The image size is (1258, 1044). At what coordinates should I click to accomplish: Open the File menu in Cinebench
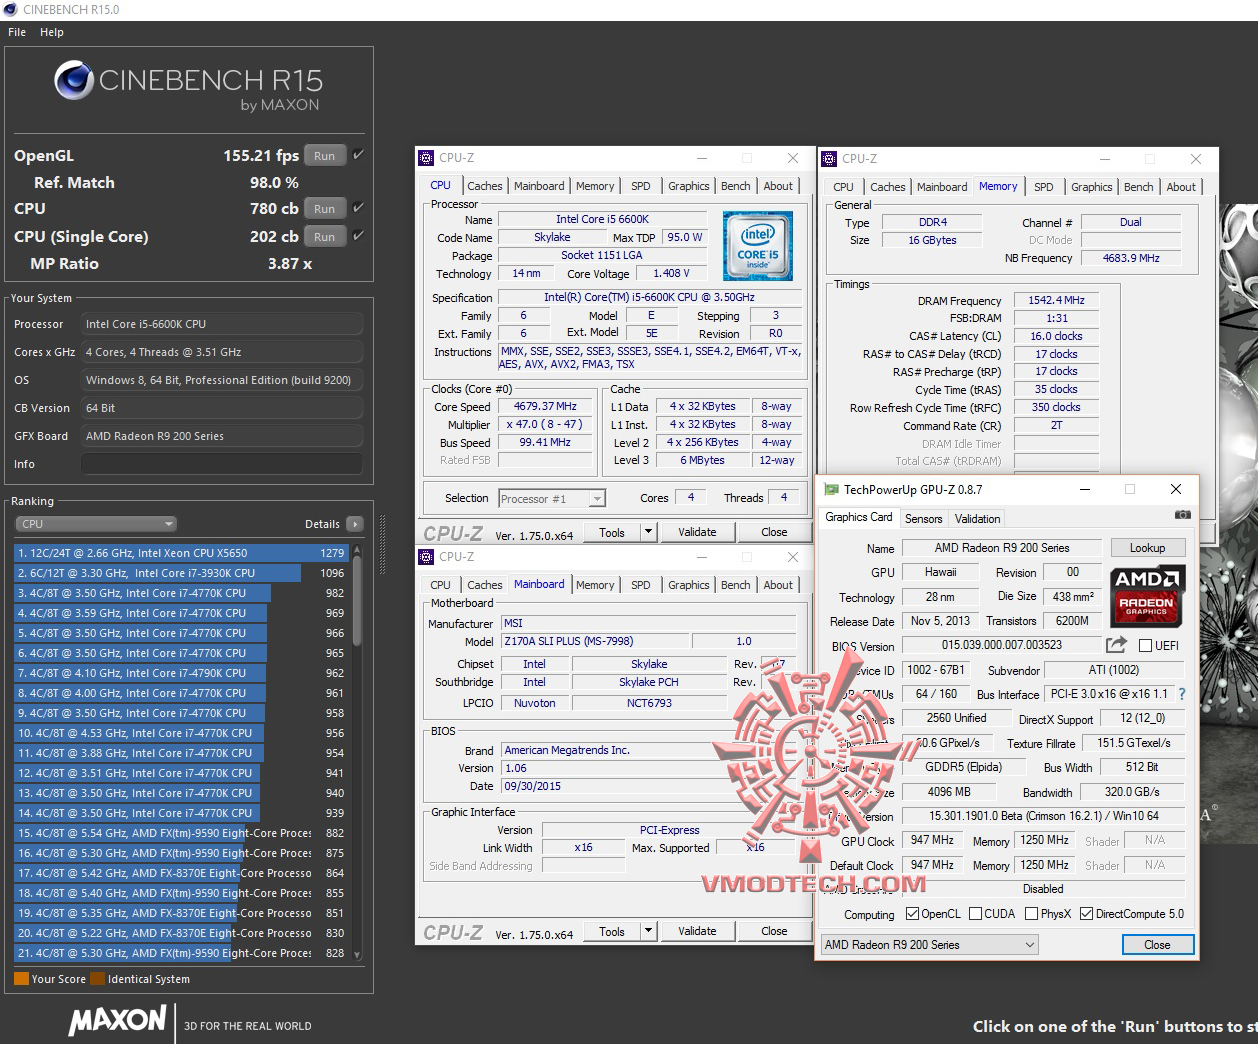(x=17, y=32)
